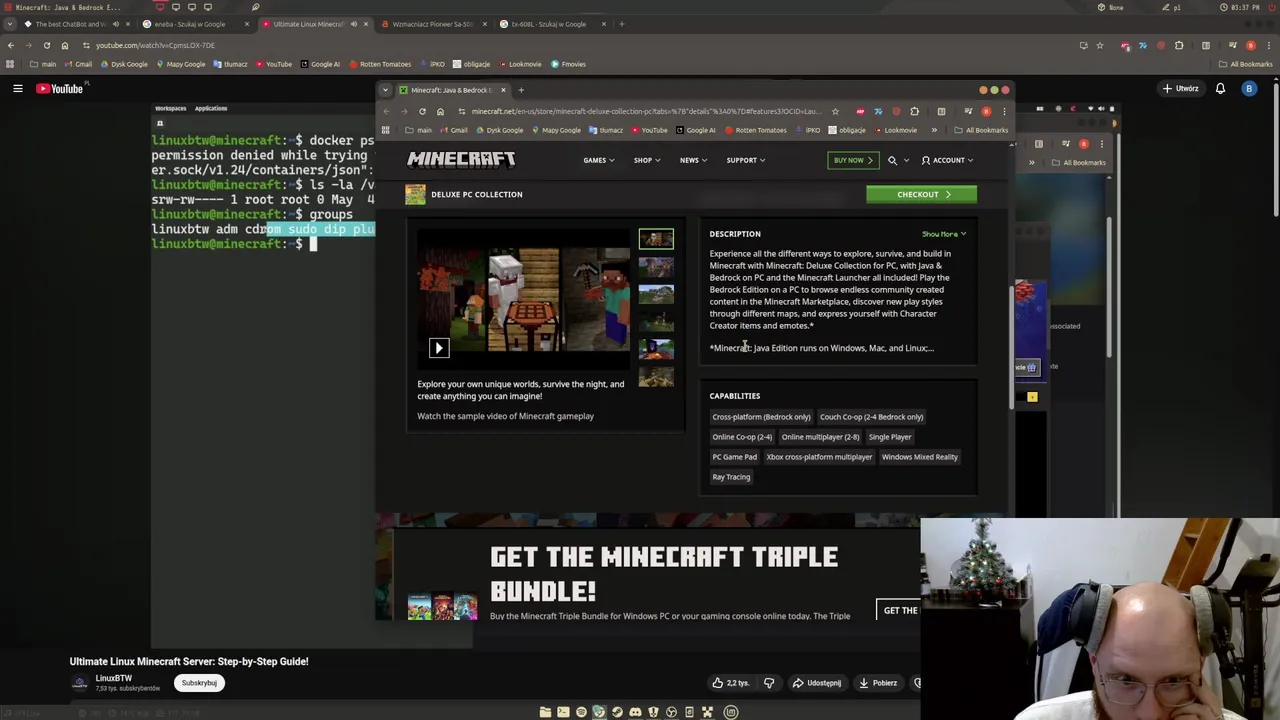The height and width of the screenshot is (720, 1280).
Task: Select the second gameplay thumbnail
Action: (x=656, y=266)
